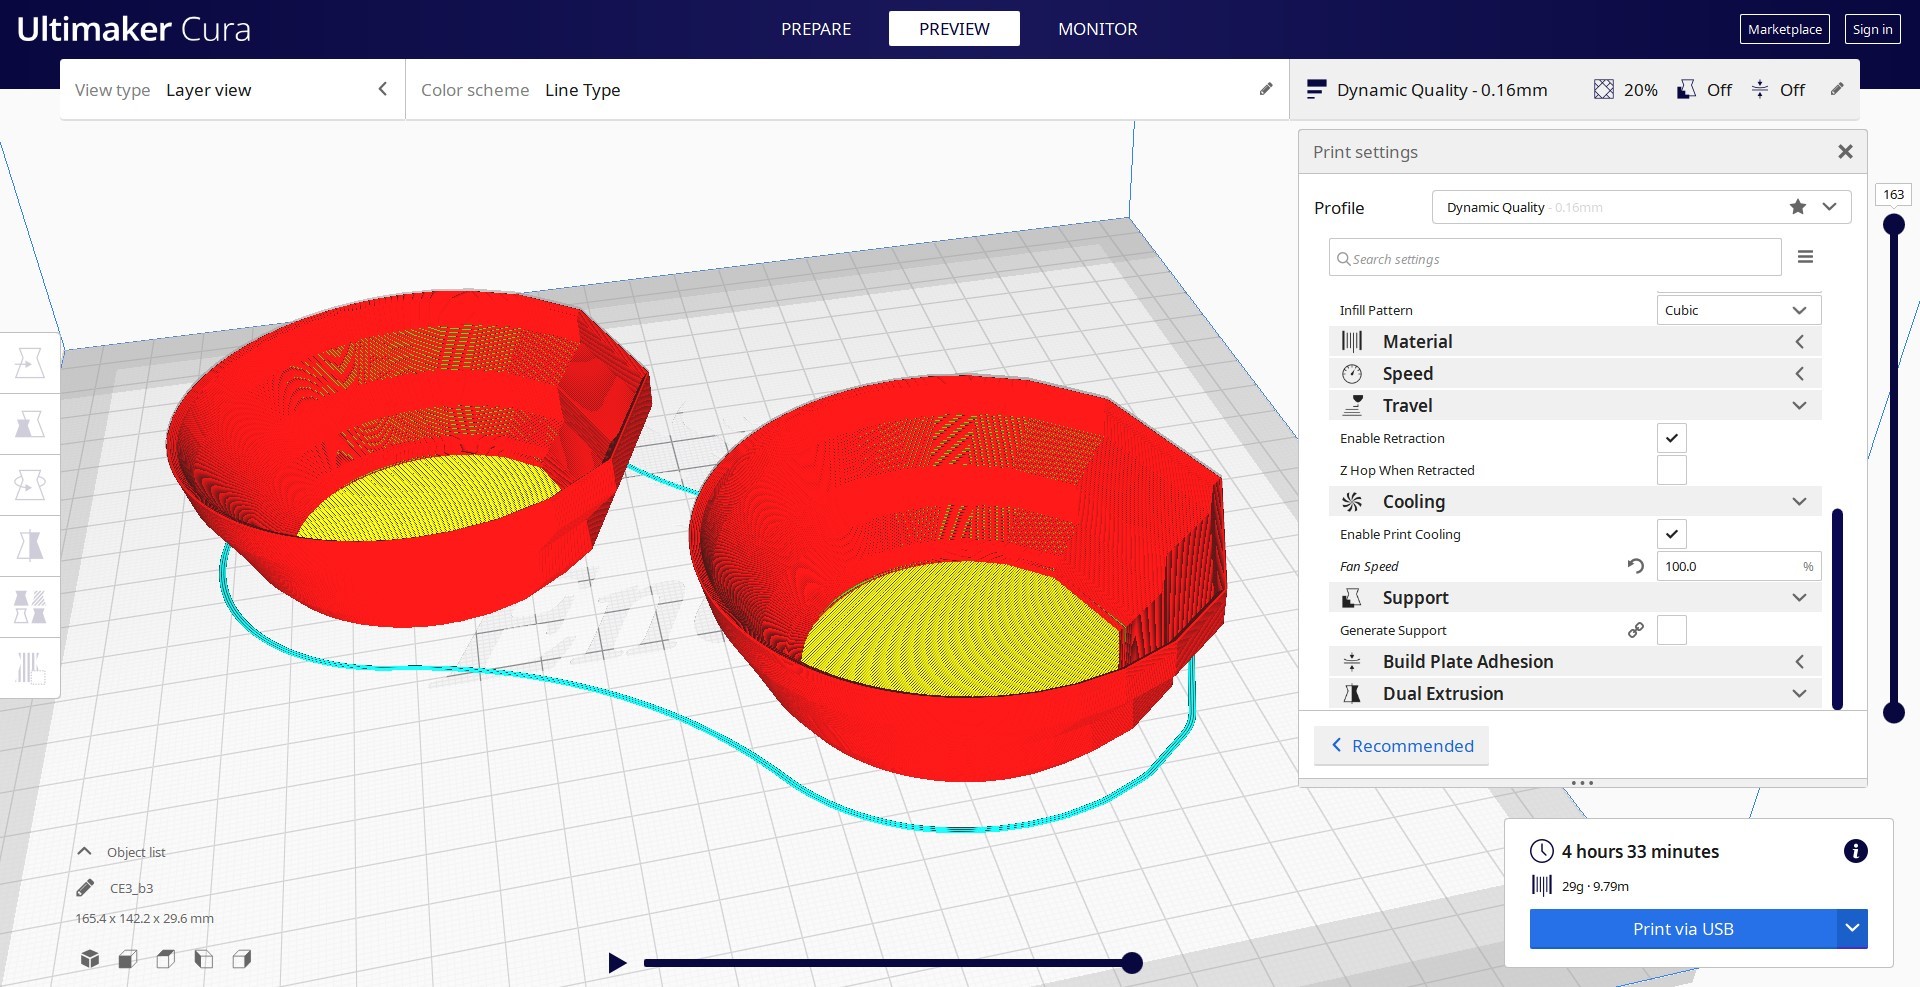This screenshot has width=1920, height=987.
Task: Click the infill 20% icon
Action: (1603, 89)
